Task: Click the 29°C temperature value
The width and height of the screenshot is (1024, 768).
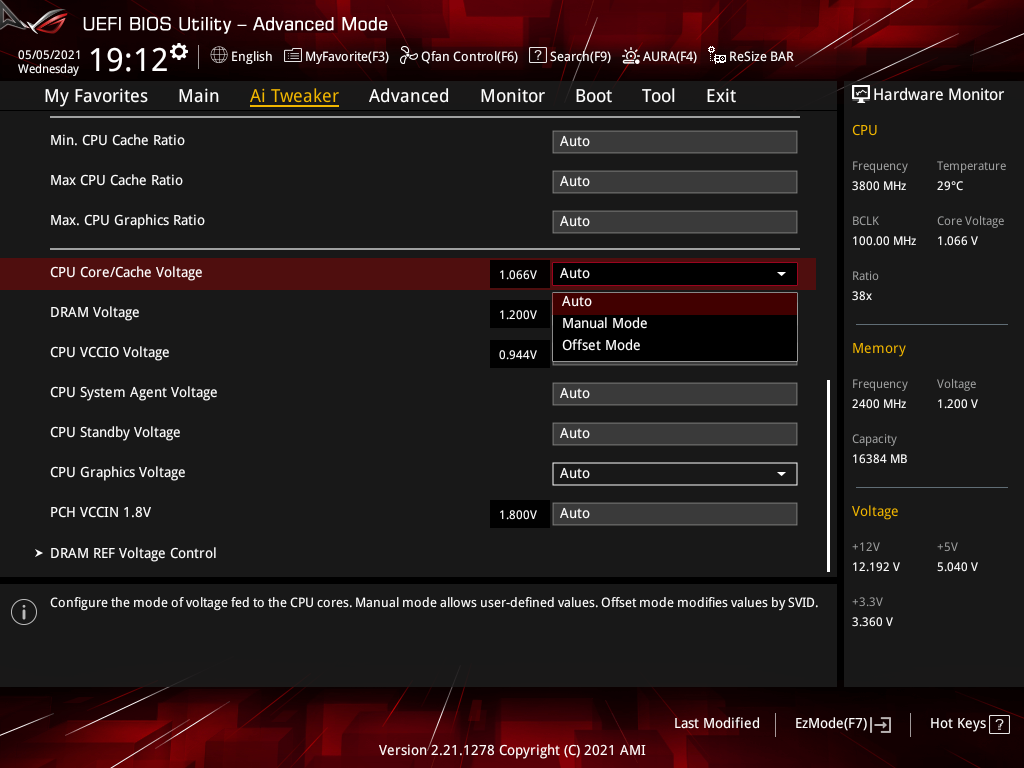Action: (x=950, y=186)
